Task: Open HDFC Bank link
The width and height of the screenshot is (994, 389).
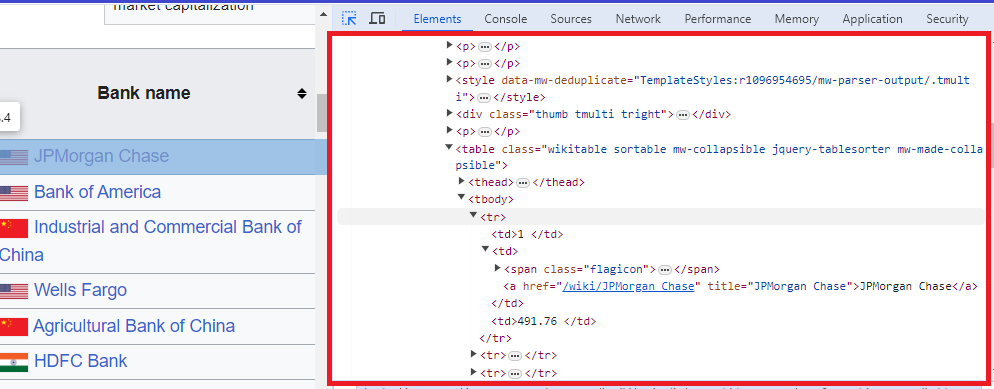Action: pos(81,361)
